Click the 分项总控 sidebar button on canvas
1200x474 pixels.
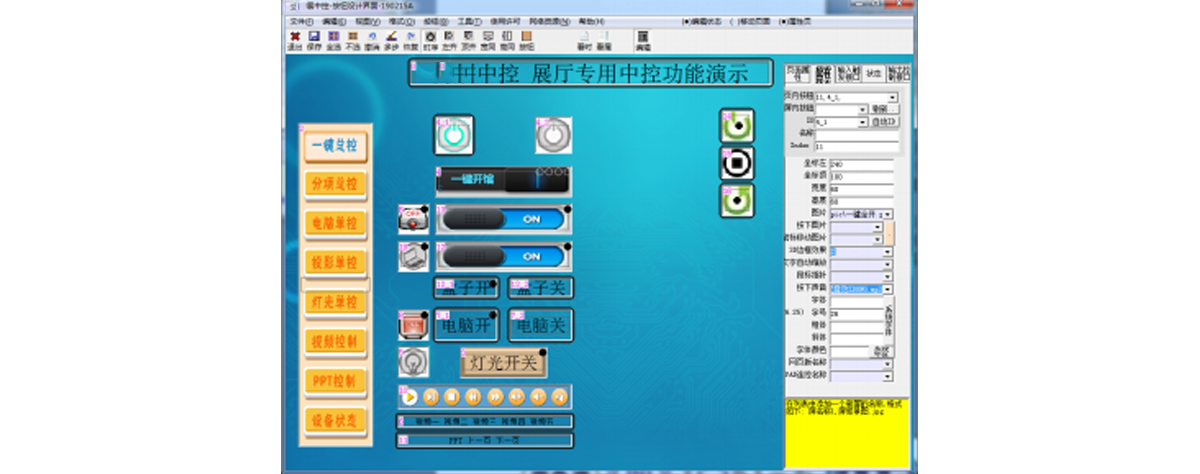click(x=336, y=184)
